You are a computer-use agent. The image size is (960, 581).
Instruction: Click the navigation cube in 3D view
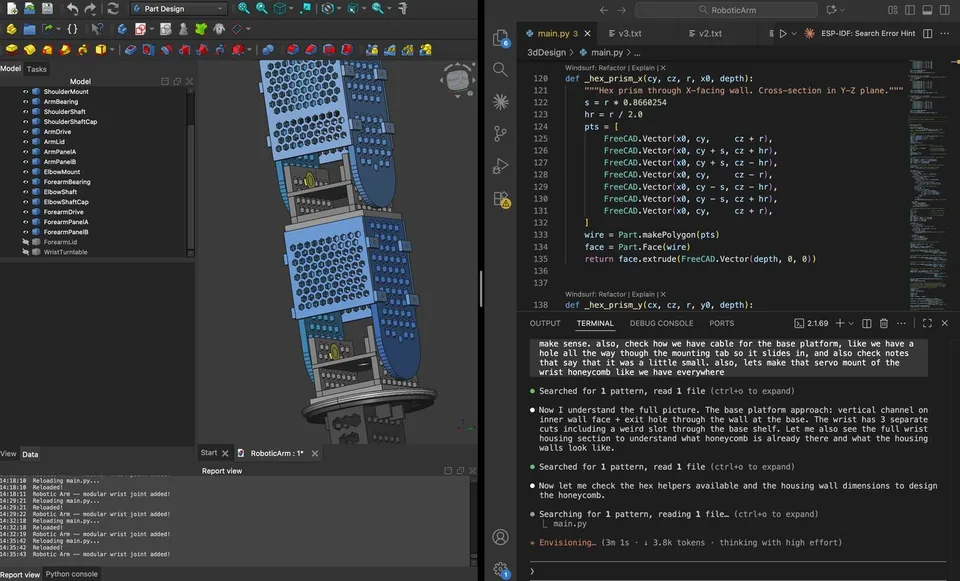457,80
